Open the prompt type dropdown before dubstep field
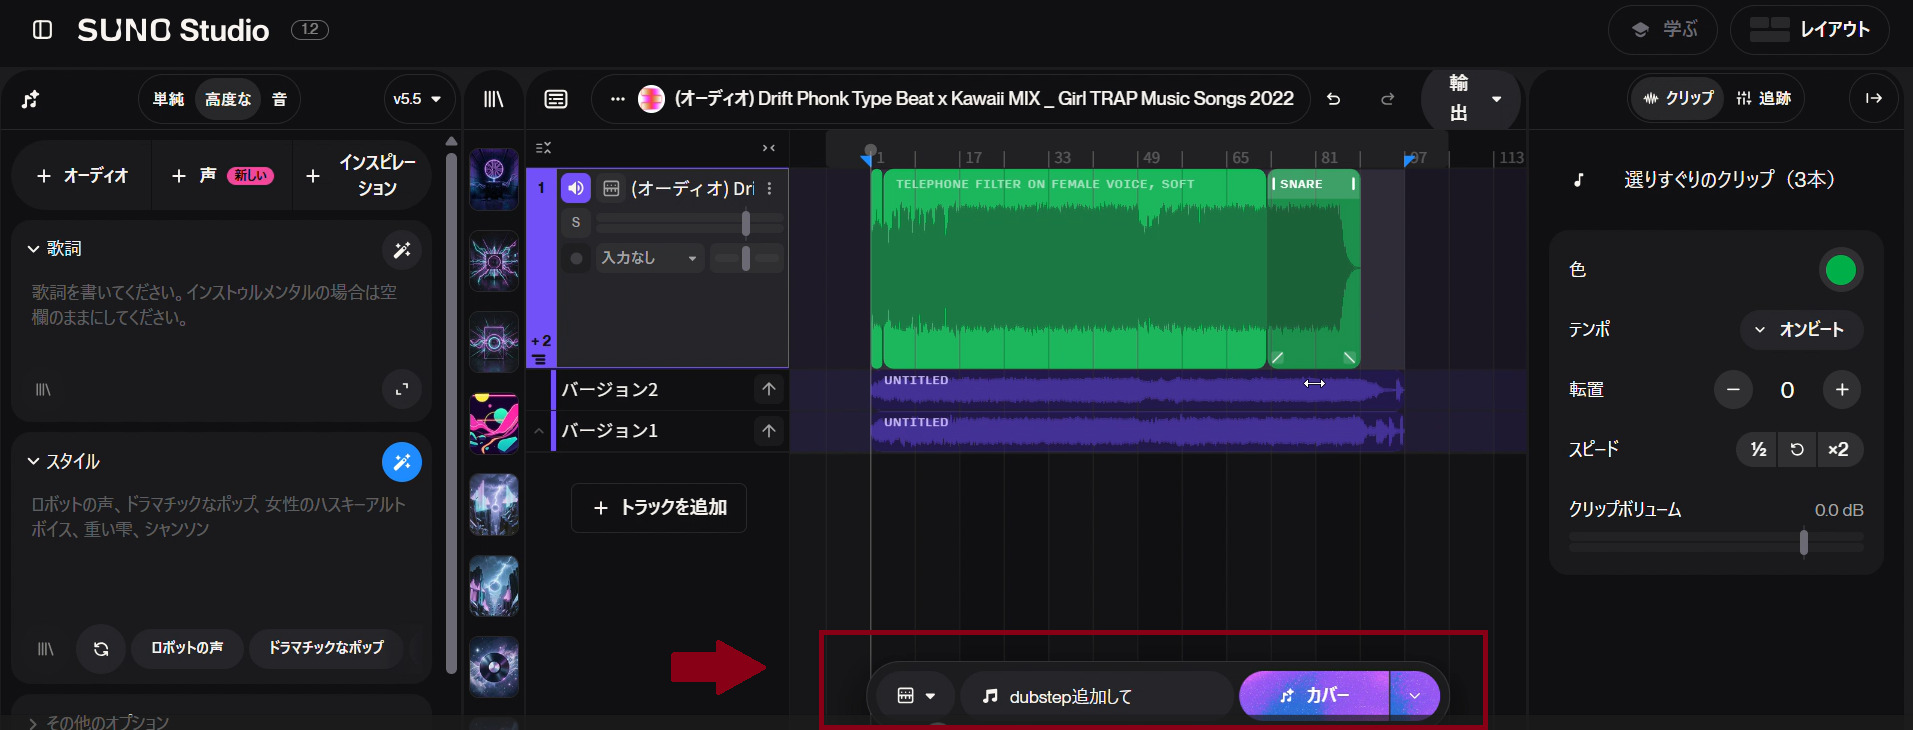 tap(916, 696)
